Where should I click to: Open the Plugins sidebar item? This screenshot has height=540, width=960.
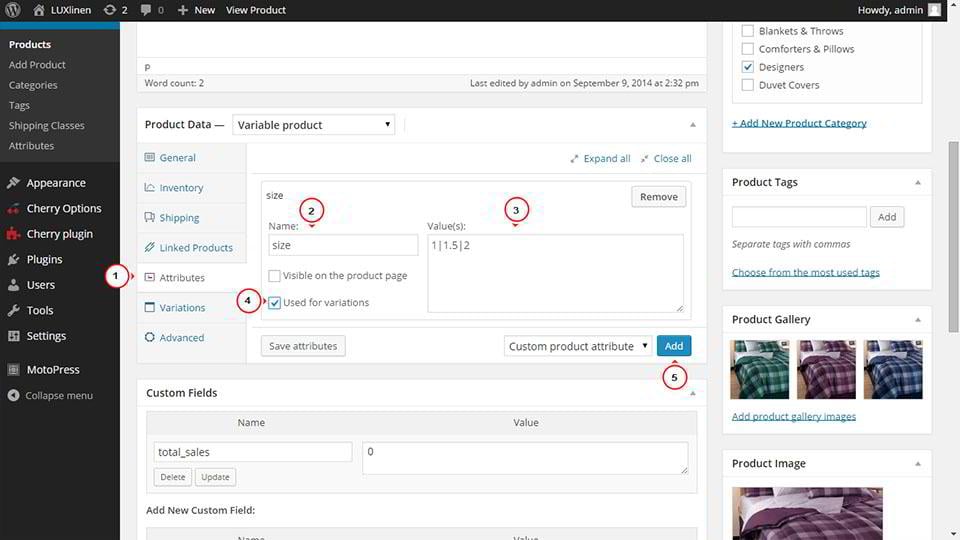pos(44,259)
